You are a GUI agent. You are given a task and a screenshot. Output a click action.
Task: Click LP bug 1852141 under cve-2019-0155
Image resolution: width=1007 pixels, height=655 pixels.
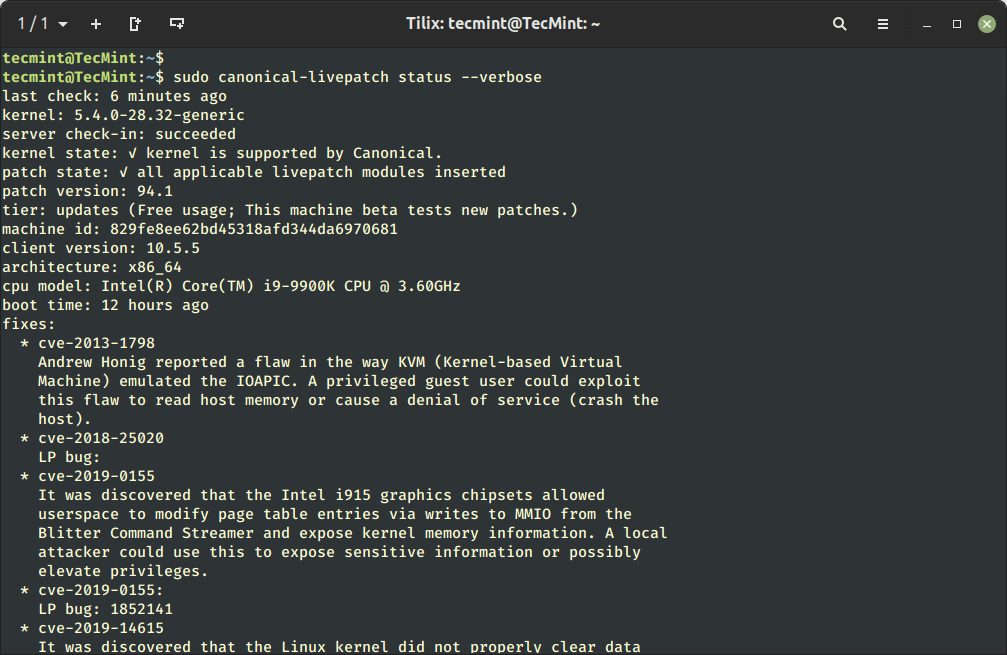click(x=105, y=608)
